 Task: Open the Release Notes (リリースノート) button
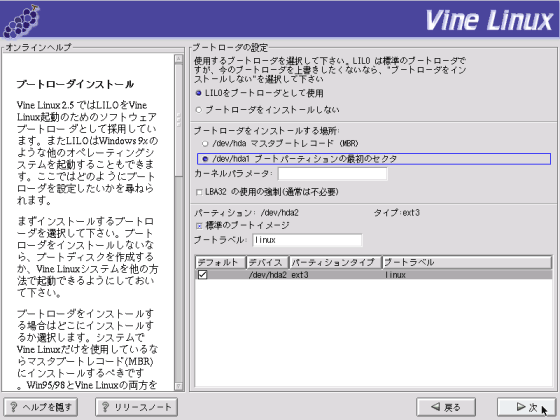tap(136, 407)
